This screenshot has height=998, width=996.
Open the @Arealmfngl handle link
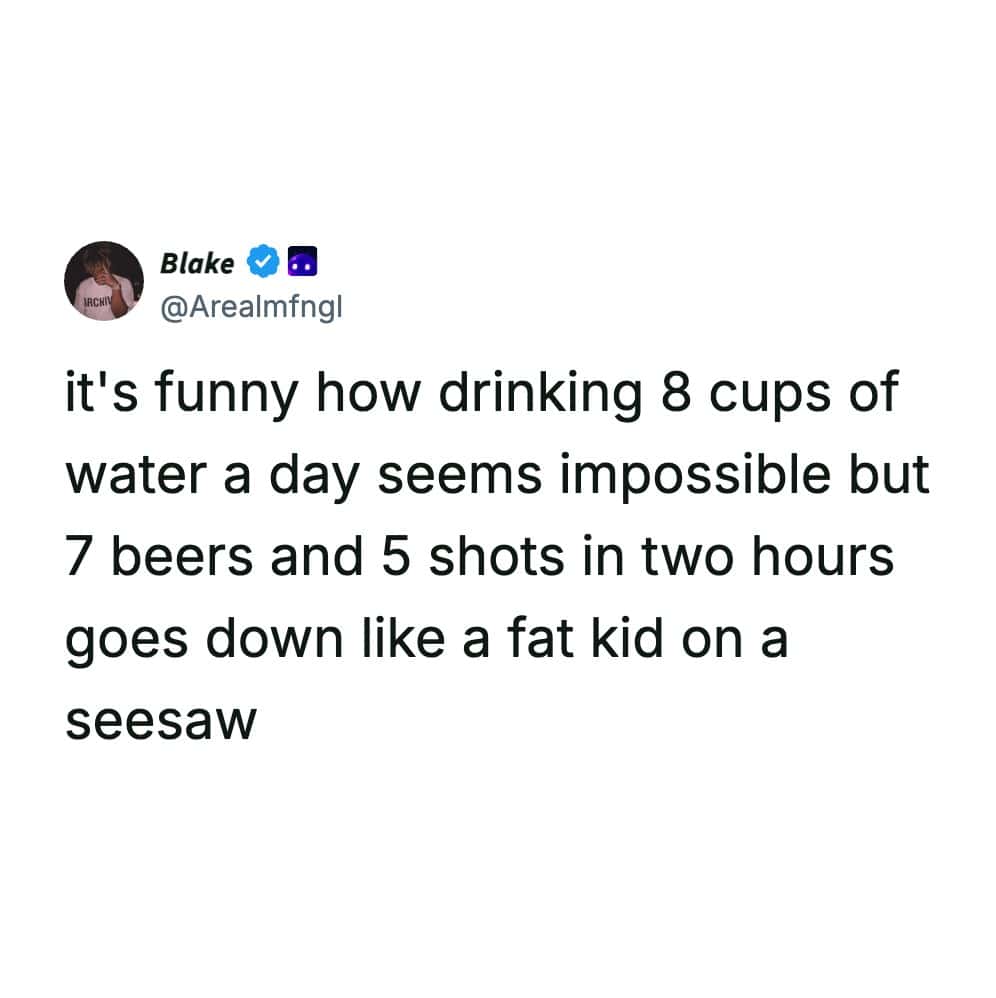point(251,308)
